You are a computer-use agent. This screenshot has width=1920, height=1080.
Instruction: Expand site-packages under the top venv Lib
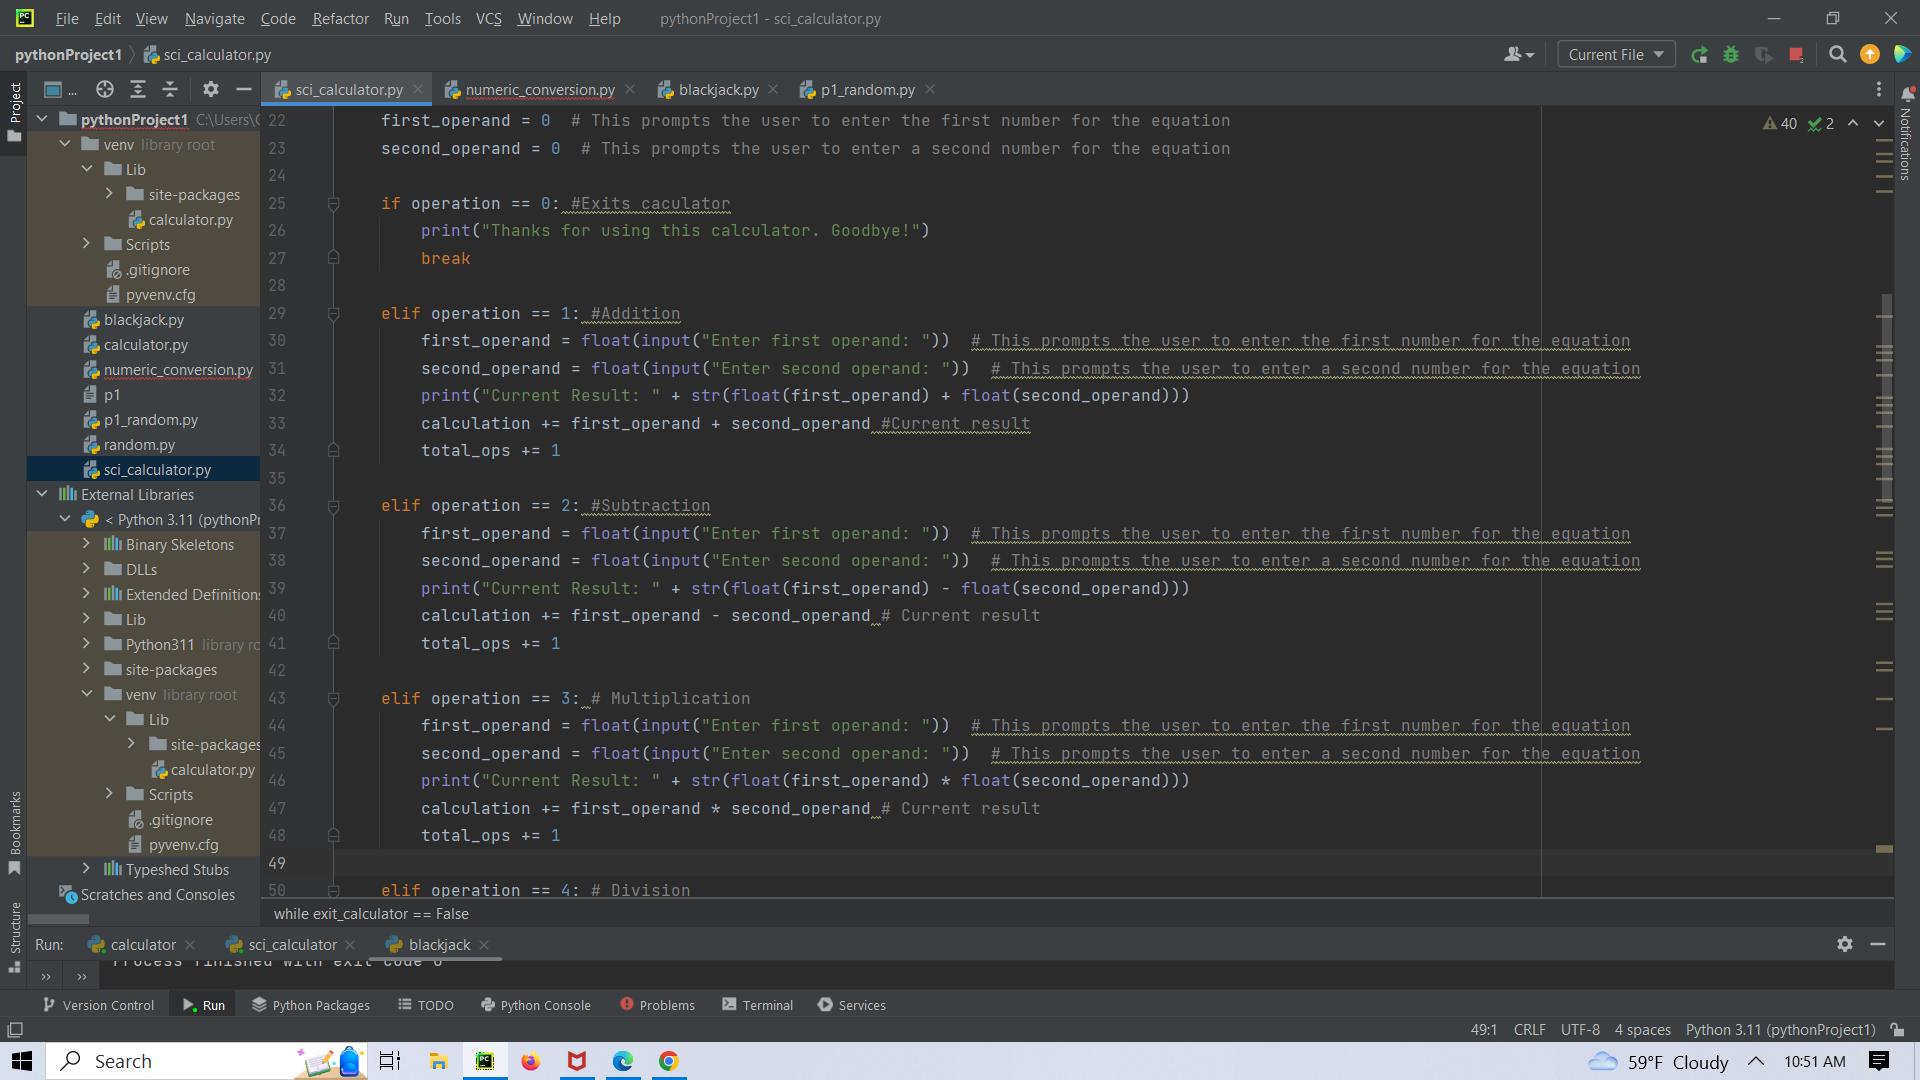pyautogui.click(x=109, y=194)
